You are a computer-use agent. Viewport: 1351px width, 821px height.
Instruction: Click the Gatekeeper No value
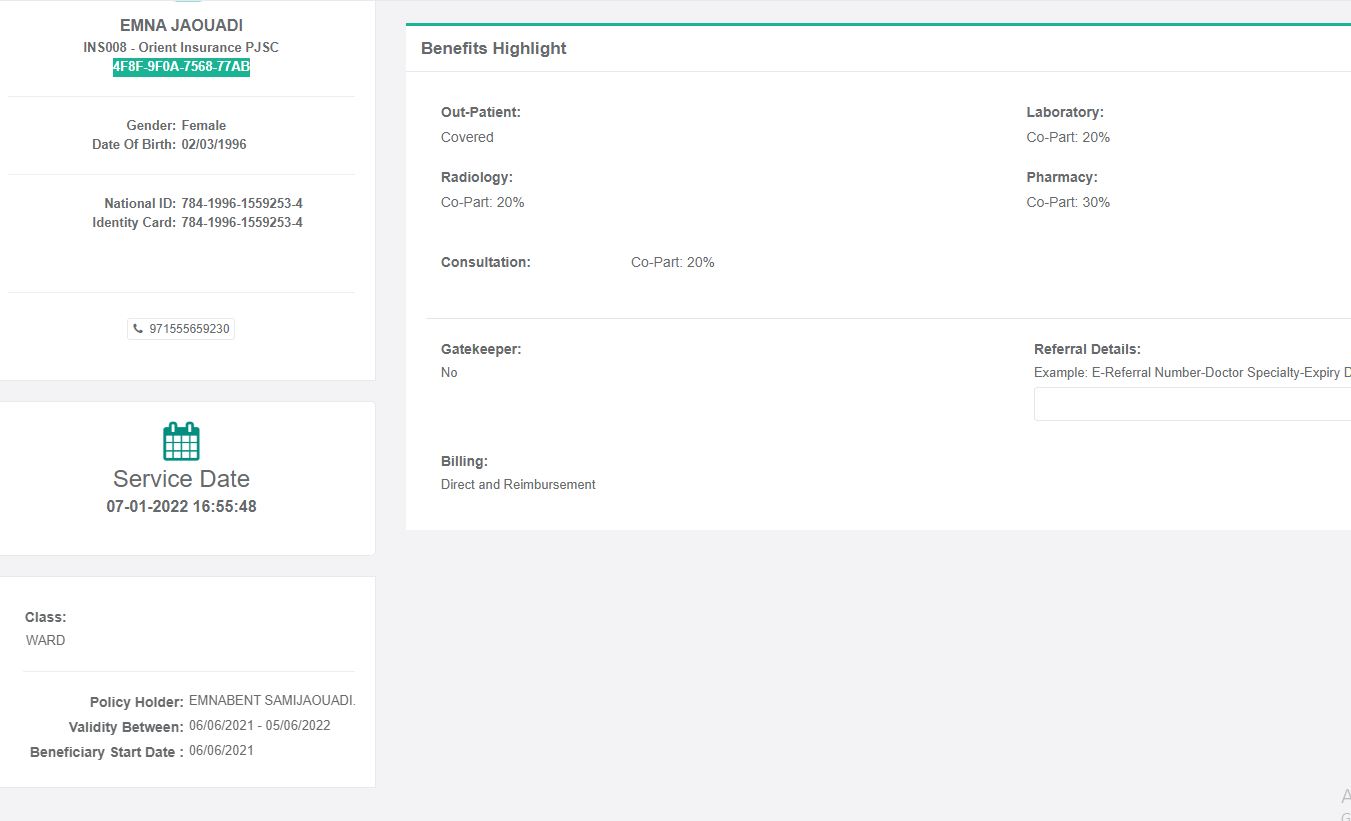pyautogui.click(x=449, y=372)
